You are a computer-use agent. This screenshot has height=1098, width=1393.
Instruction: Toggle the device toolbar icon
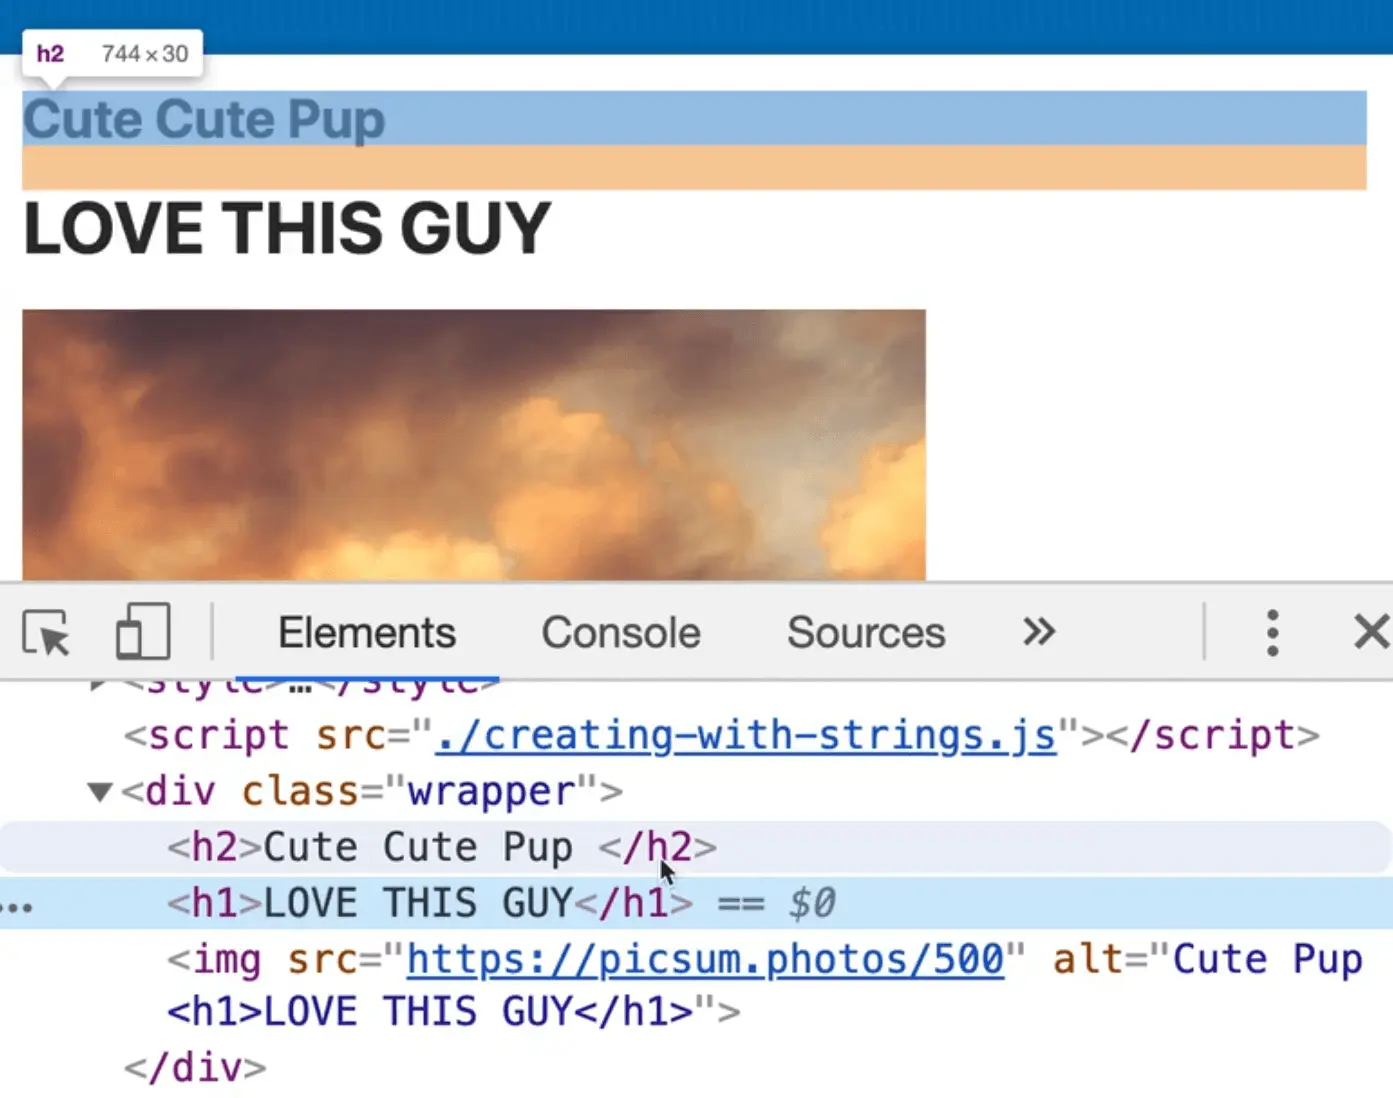[142, 632]
